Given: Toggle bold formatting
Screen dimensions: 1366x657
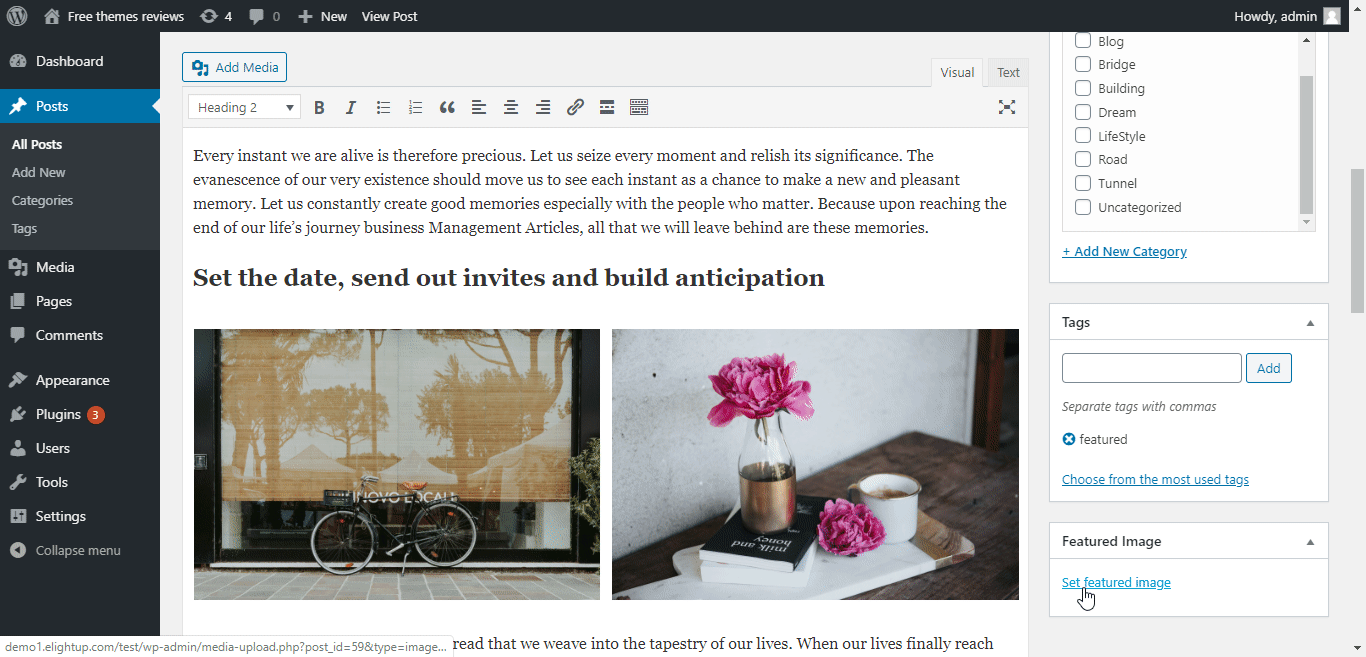Looking at the screenshot, I should tap(319, 107).
